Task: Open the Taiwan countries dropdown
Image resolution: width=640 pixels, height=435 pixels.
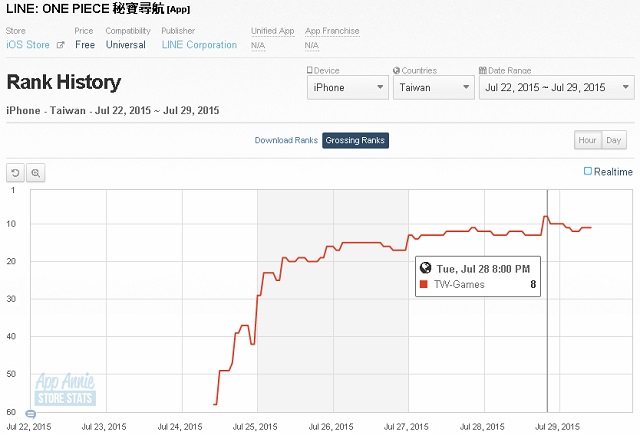Action: coord(434,87)
